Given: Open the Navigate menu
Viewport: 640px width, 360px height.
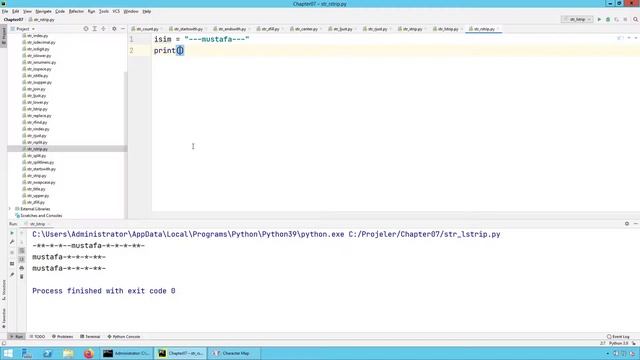Looking at the screenshot, I should [43, 11].
